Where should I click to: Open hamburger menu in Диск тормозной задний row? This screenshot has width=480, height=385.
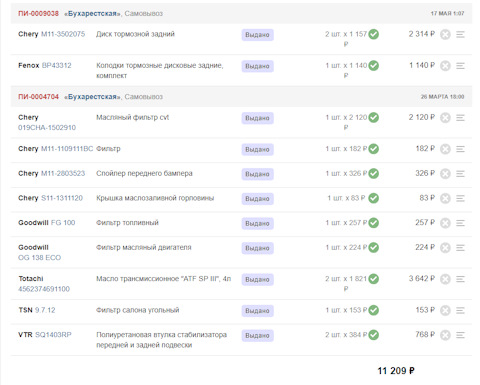coord(460,34)
